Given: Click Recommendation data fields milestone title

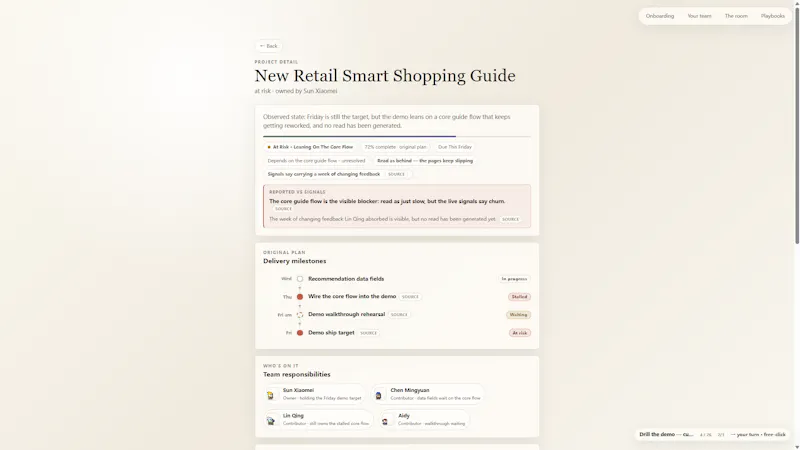Looking at the screenshot, I should click(x=346, y=279).
